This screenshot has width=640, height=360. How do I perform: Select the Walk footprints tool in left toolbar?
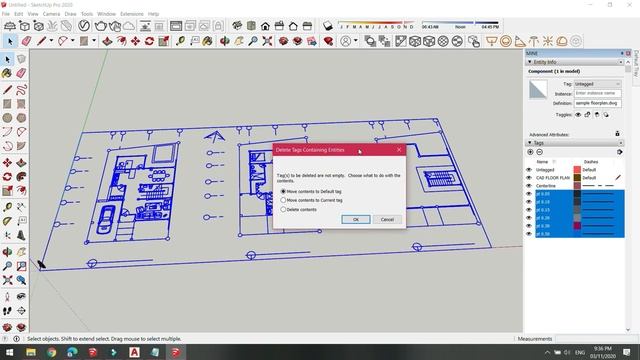coord(7,311)
